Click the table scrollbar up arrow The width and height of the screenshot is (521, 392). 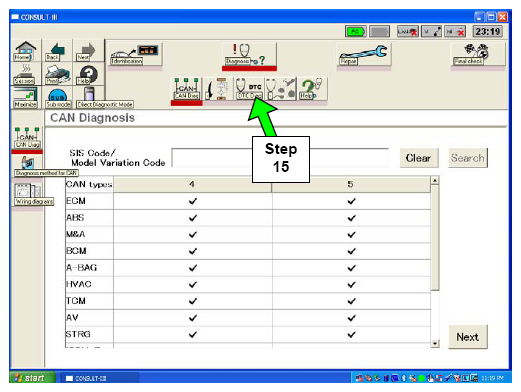pos(435,181)
